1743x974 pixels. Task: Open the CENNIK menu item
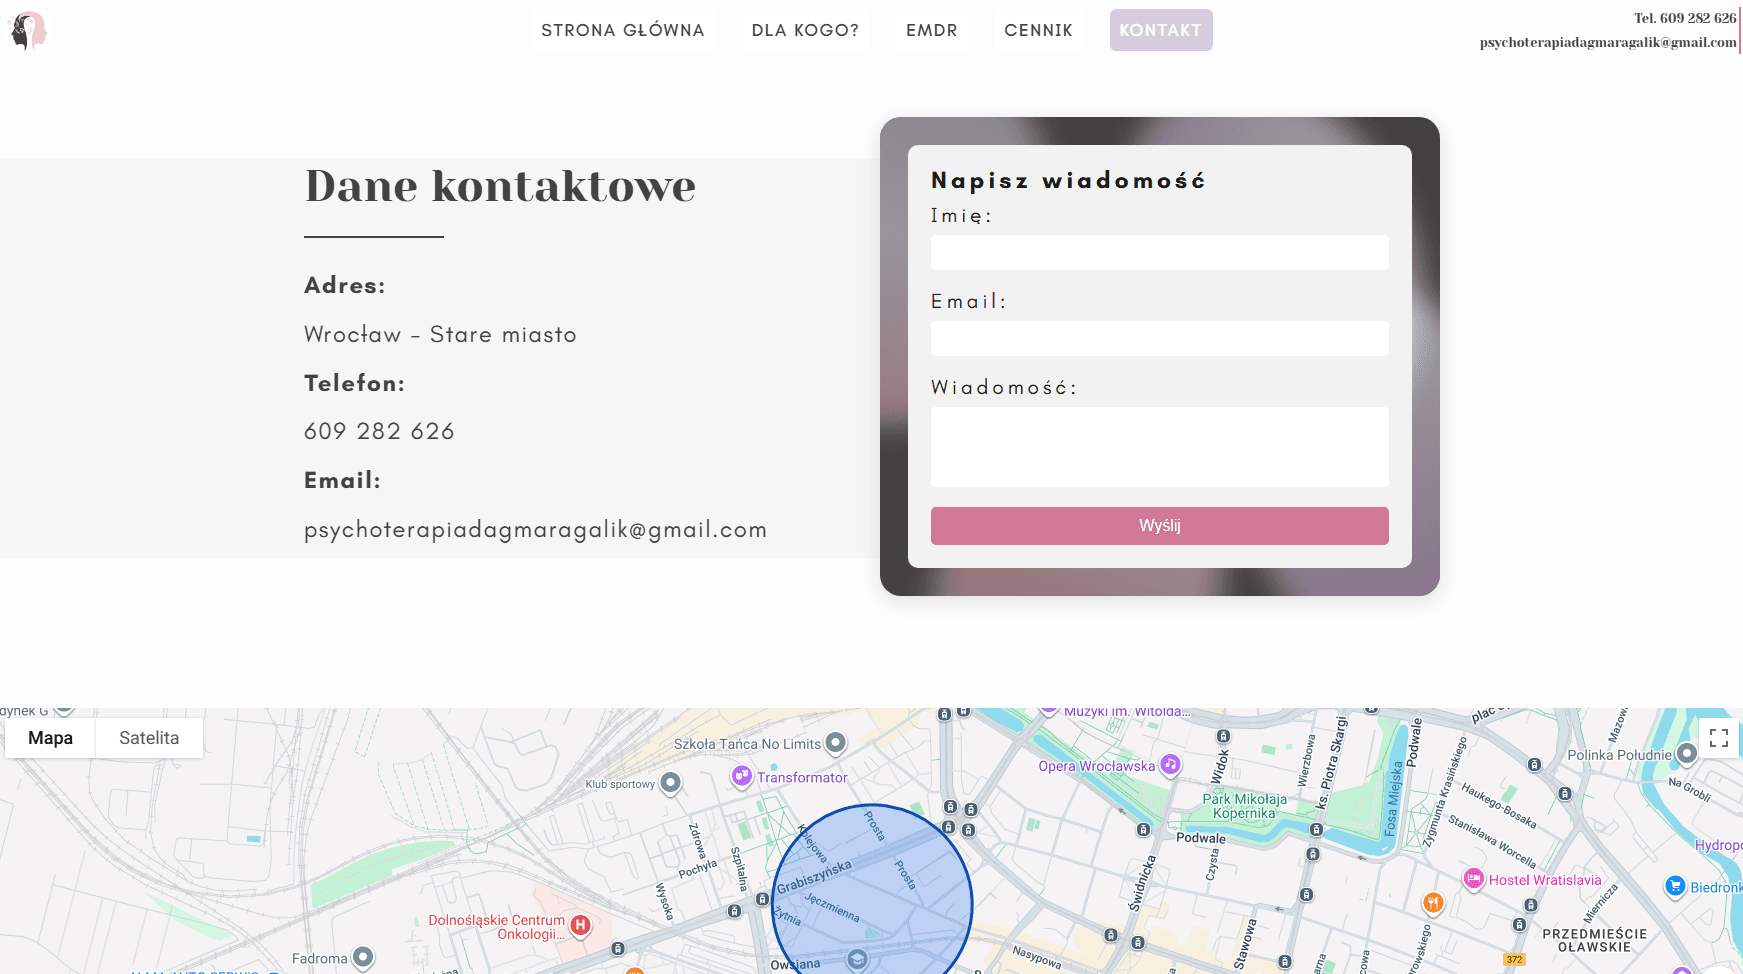[1038, 30]
